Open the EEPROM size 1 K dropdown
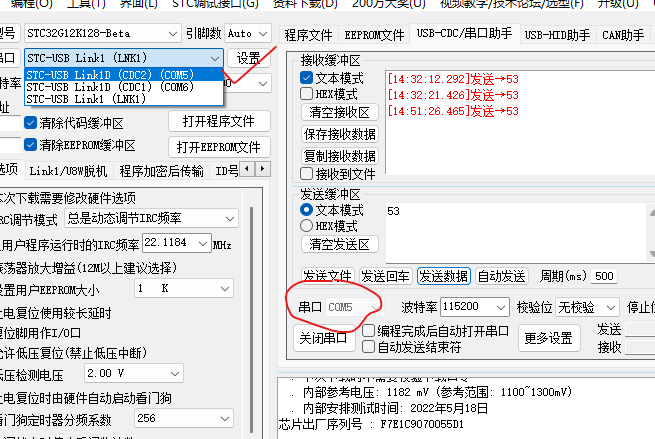 [184, 288]
